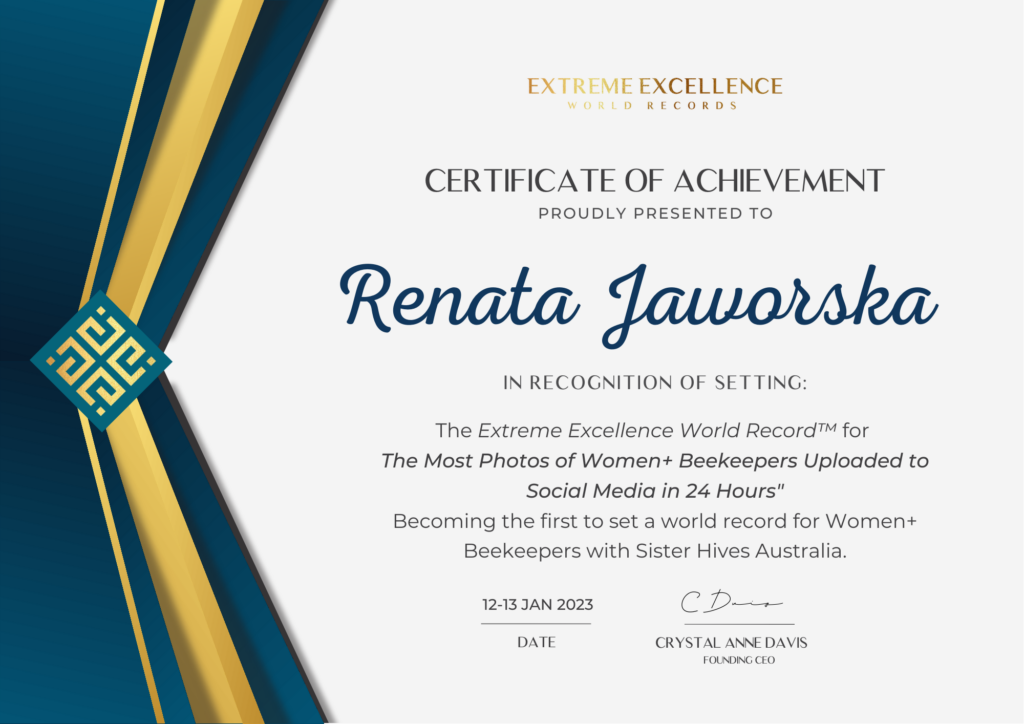Click the Becoming the first to set line

tap(655, 521)
